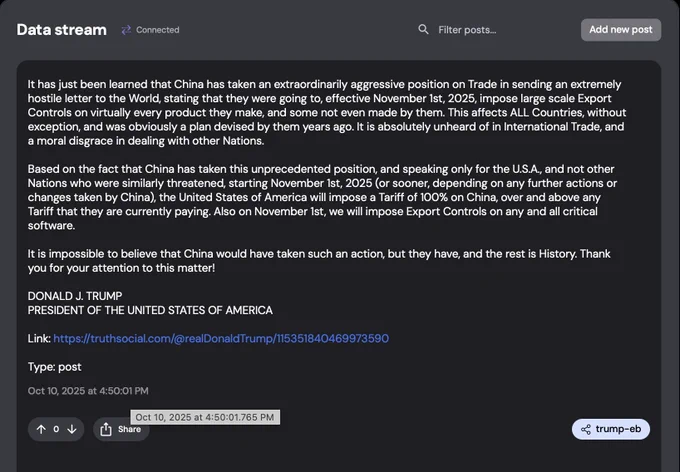Click the share box-arrow icon
The height and width of the screenshot is (472, 680).
click(x=106, y=429)
